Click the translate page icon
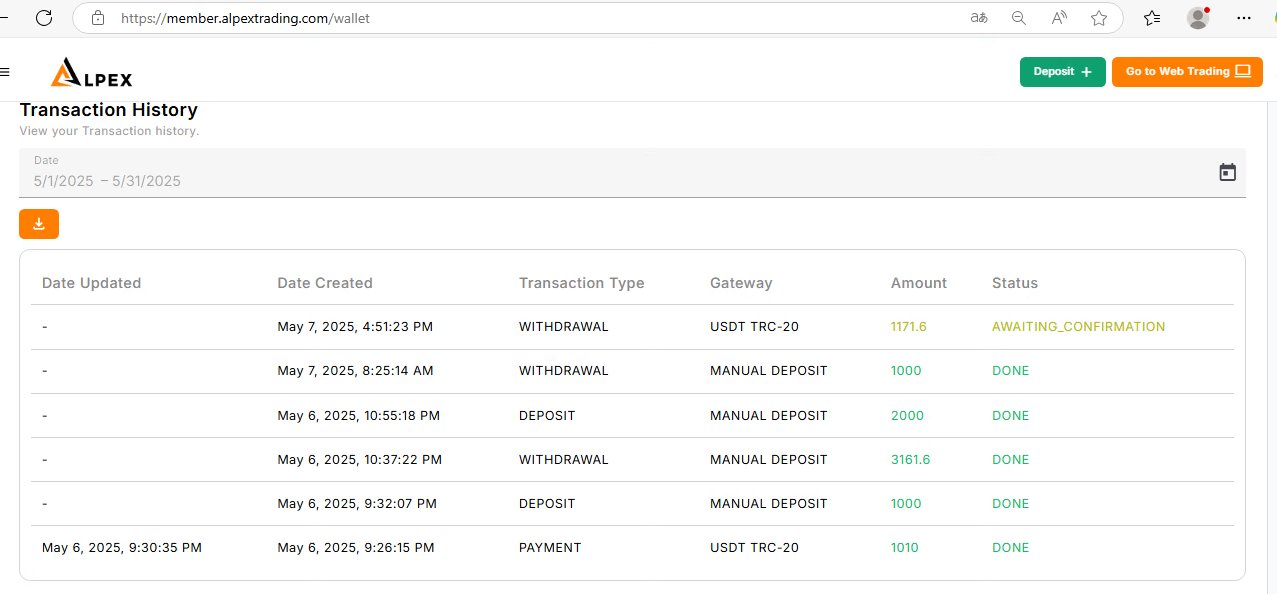Image resolution: width=1277 pixels, height=594 pixels. [x=979, y=18]
